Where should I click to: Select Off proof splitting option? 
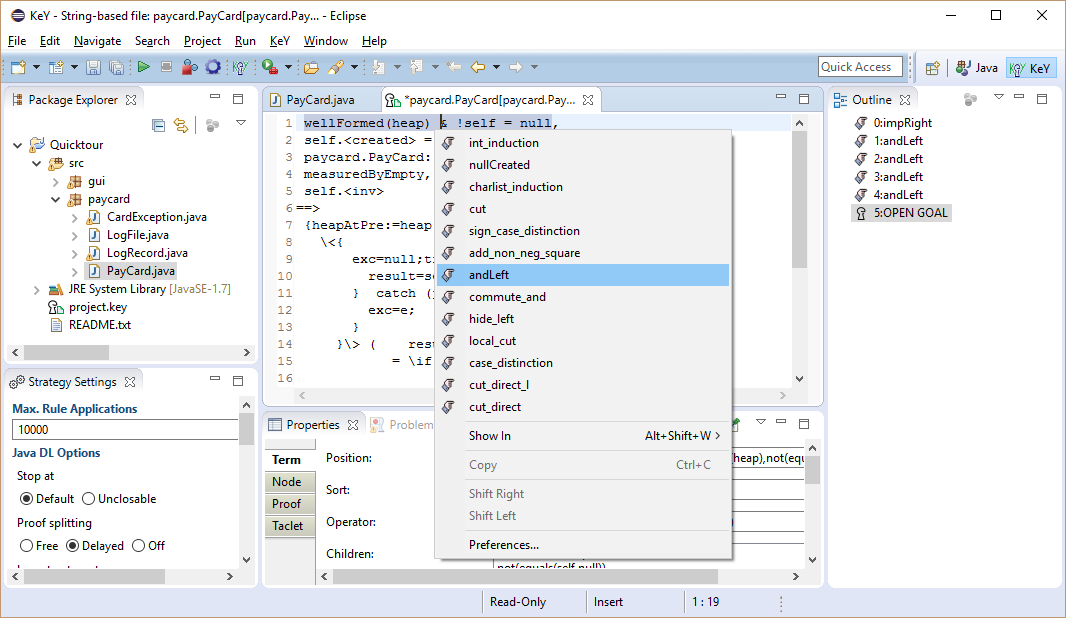[x=139, y=546]
